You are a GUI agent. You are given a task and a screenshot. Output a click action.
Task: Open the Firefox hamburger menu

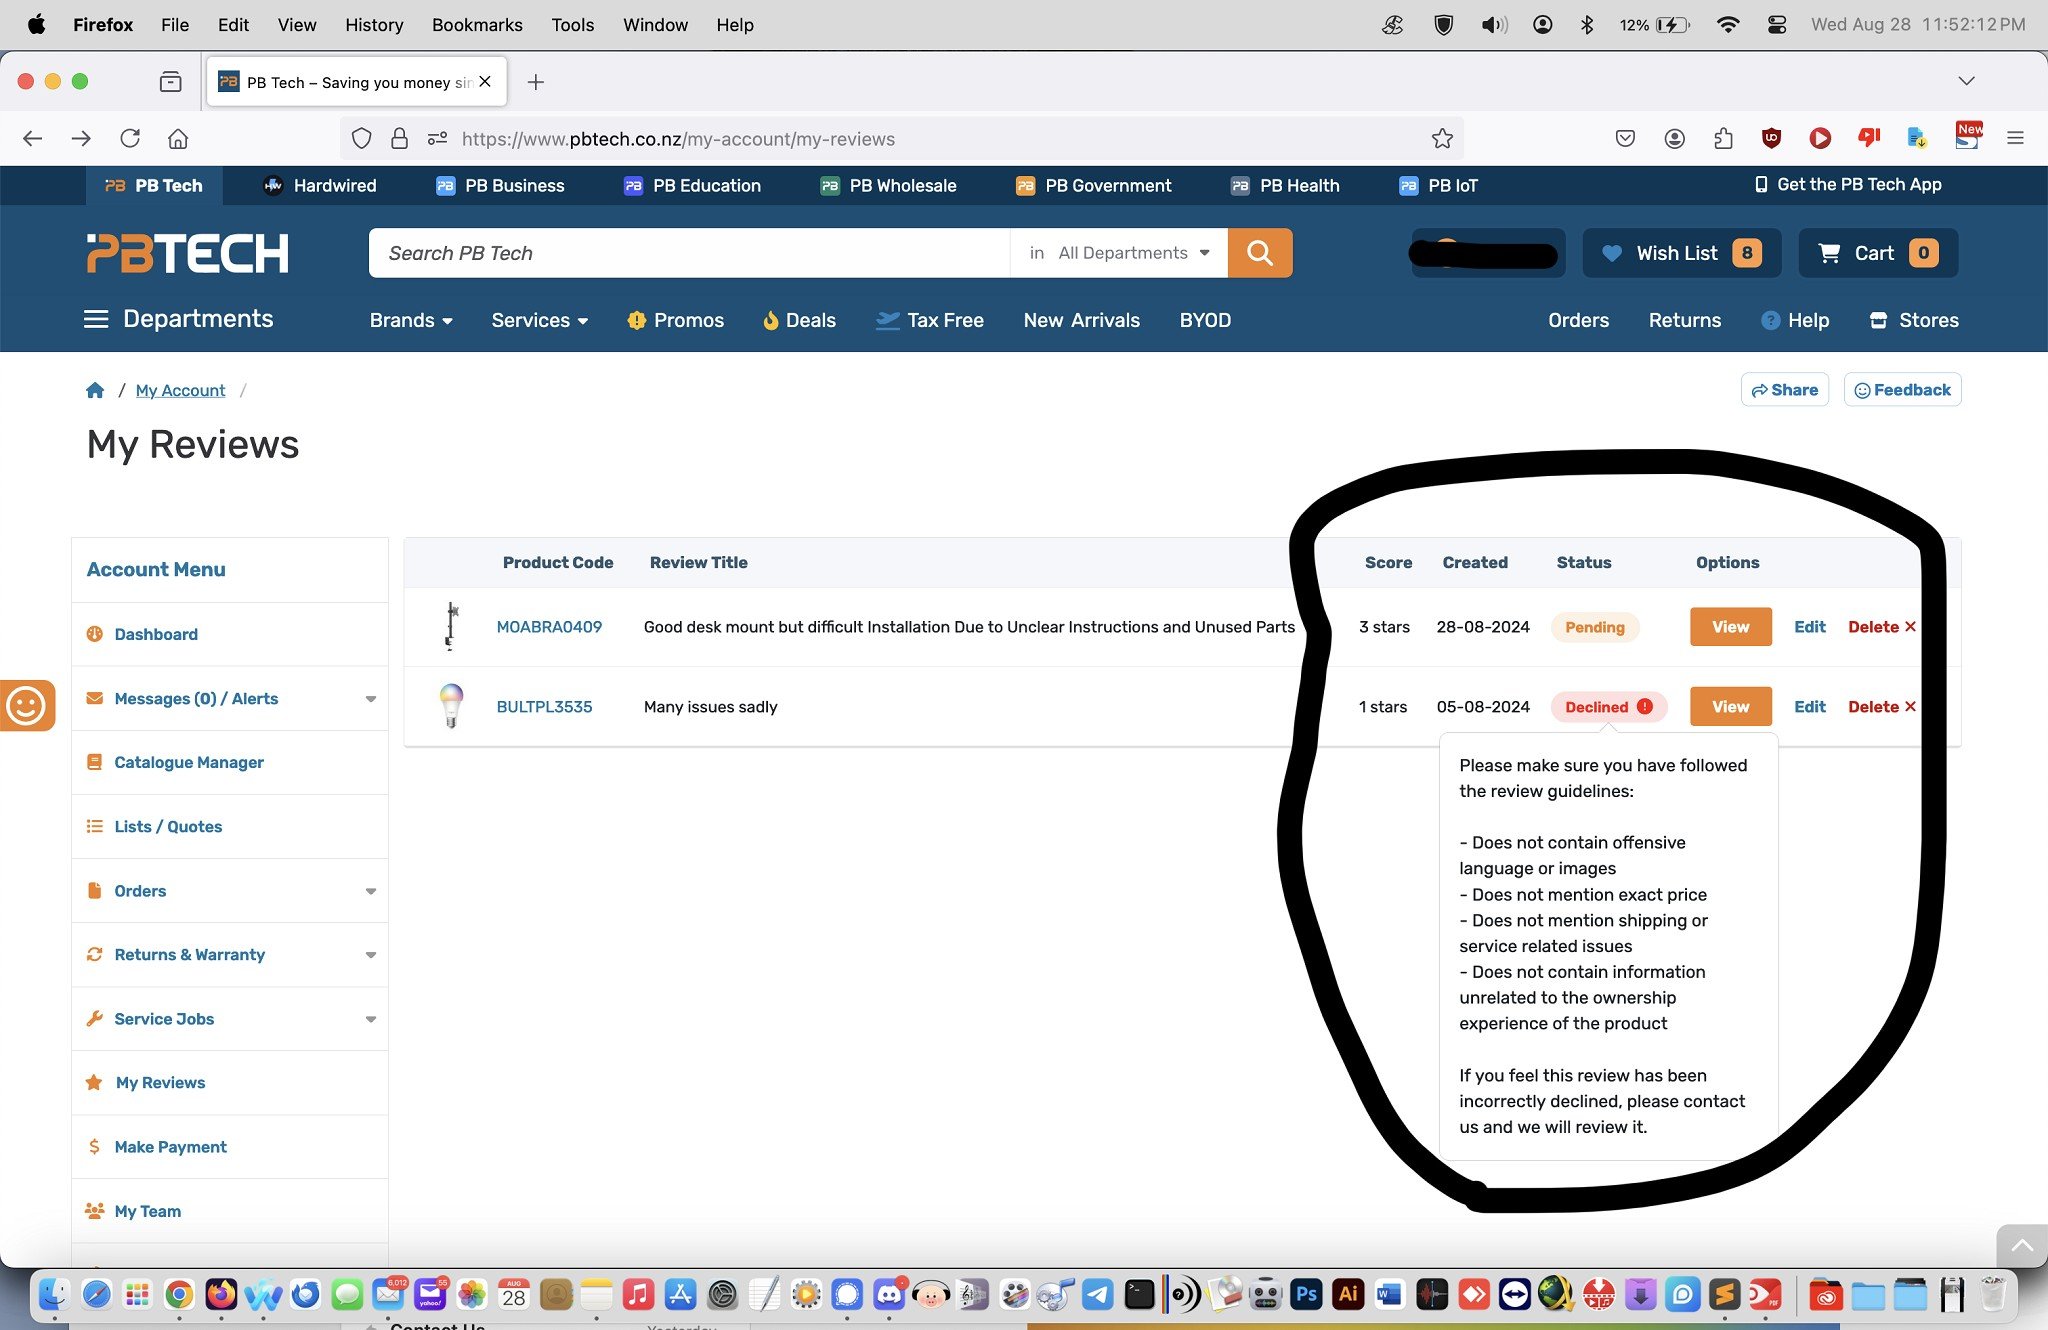(x=2015, y=138)
